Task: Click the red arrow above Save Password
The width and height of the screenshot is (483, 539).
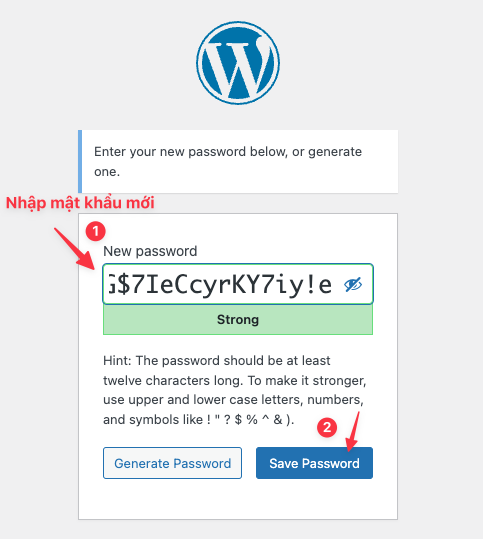Action: click(x=353, y=432)
